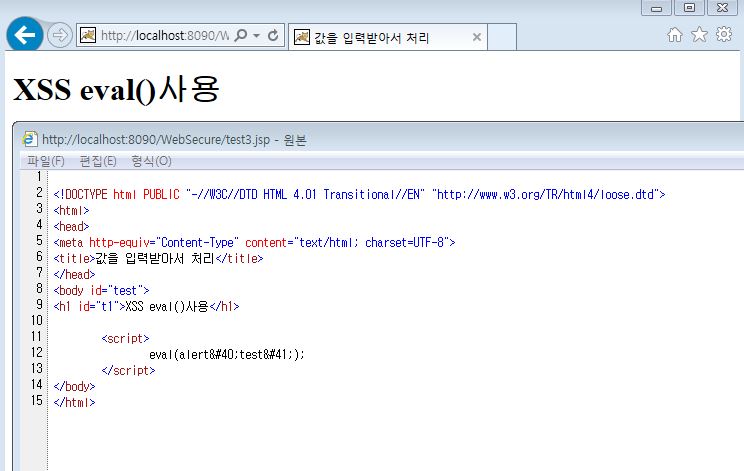The width and height of the screenshot is (744, 471).
Task: Click the opening <script> tag on line 11
Action: point(125,339)
